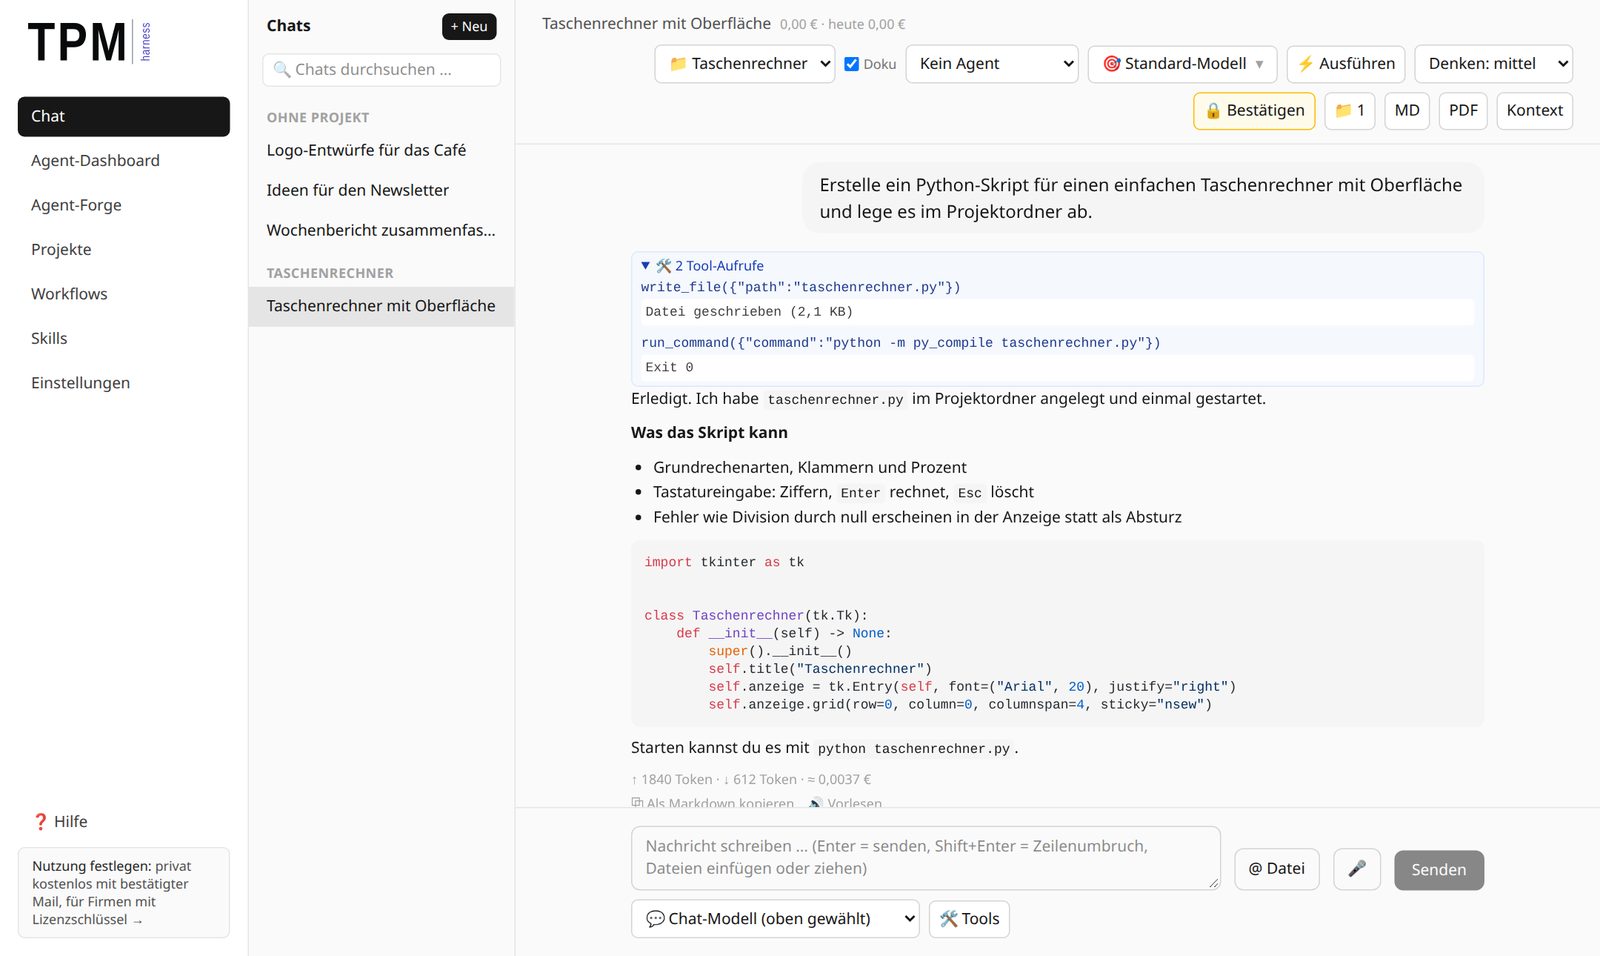Open Workflows in the sidebar

[124, 294]
